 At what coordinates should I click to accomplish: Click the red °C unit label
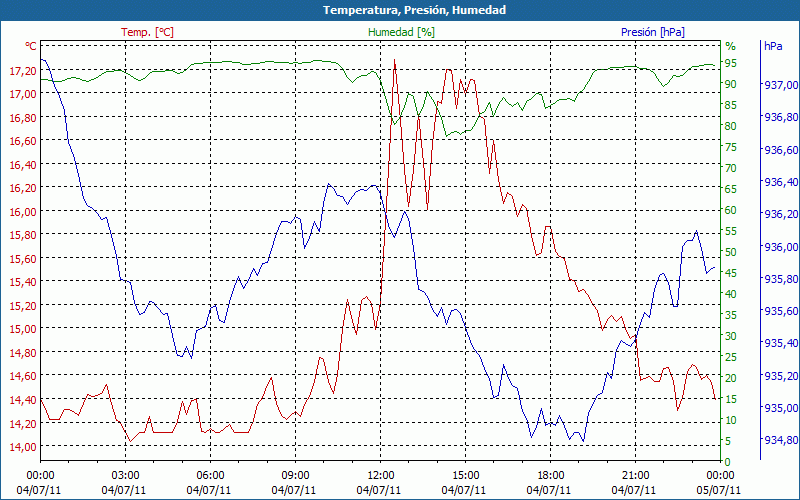[31, 46]
